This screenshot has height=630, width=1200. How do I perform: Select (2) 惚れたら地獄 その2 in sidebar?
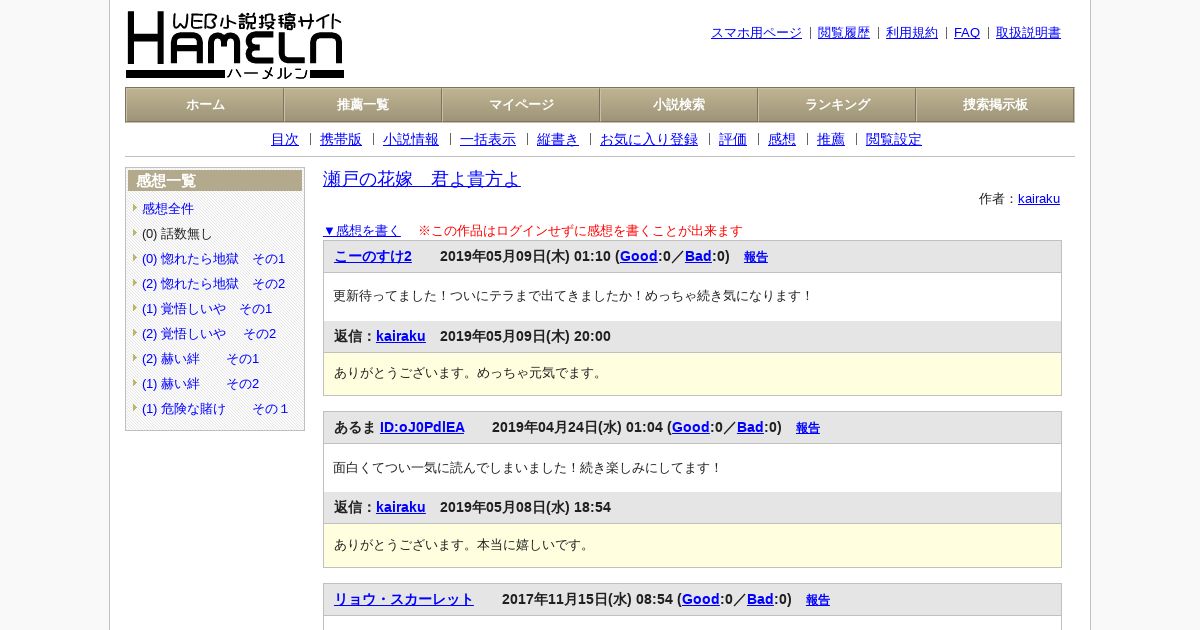(x=213, y=284)
